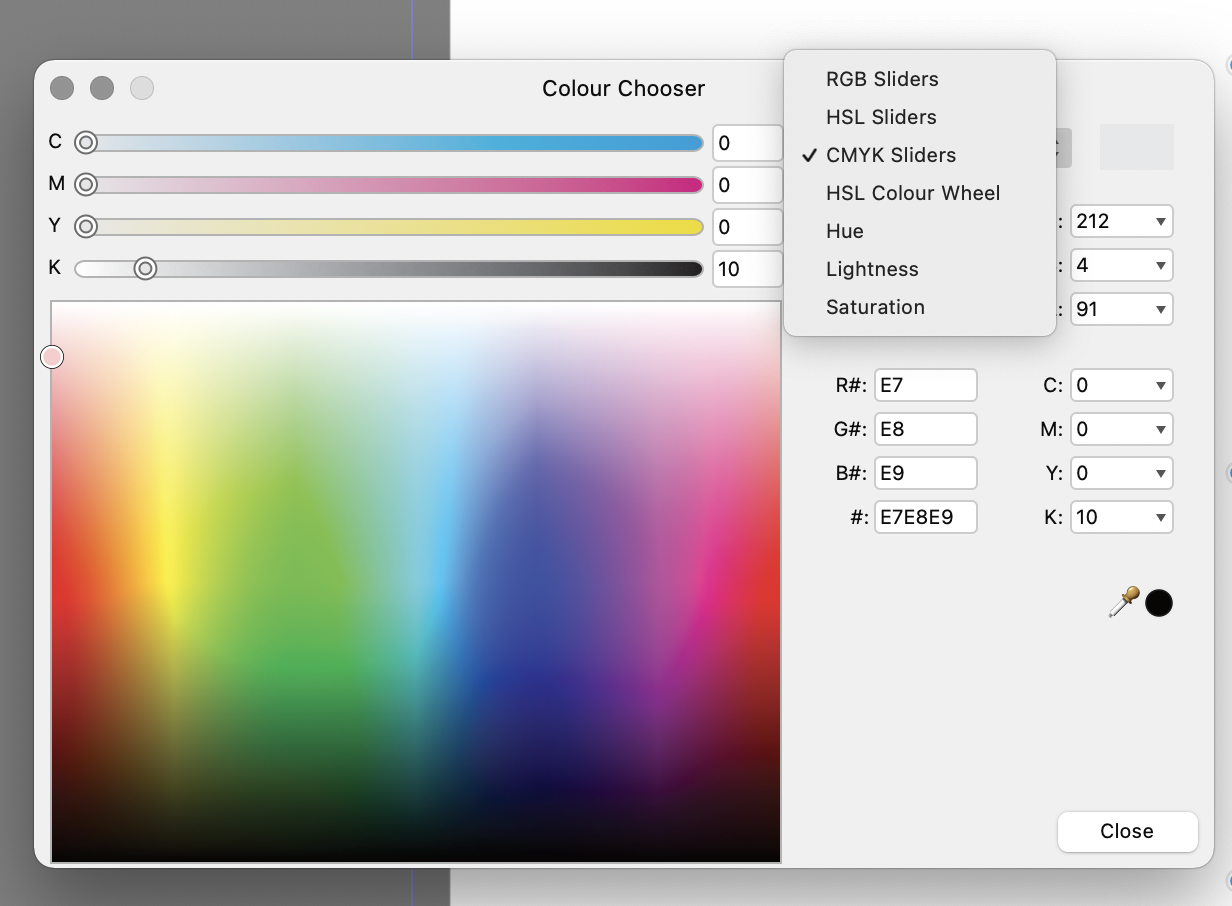
Task: Choose Saturation from the menu
Action: pyautogui.click(x=875, y=307)
